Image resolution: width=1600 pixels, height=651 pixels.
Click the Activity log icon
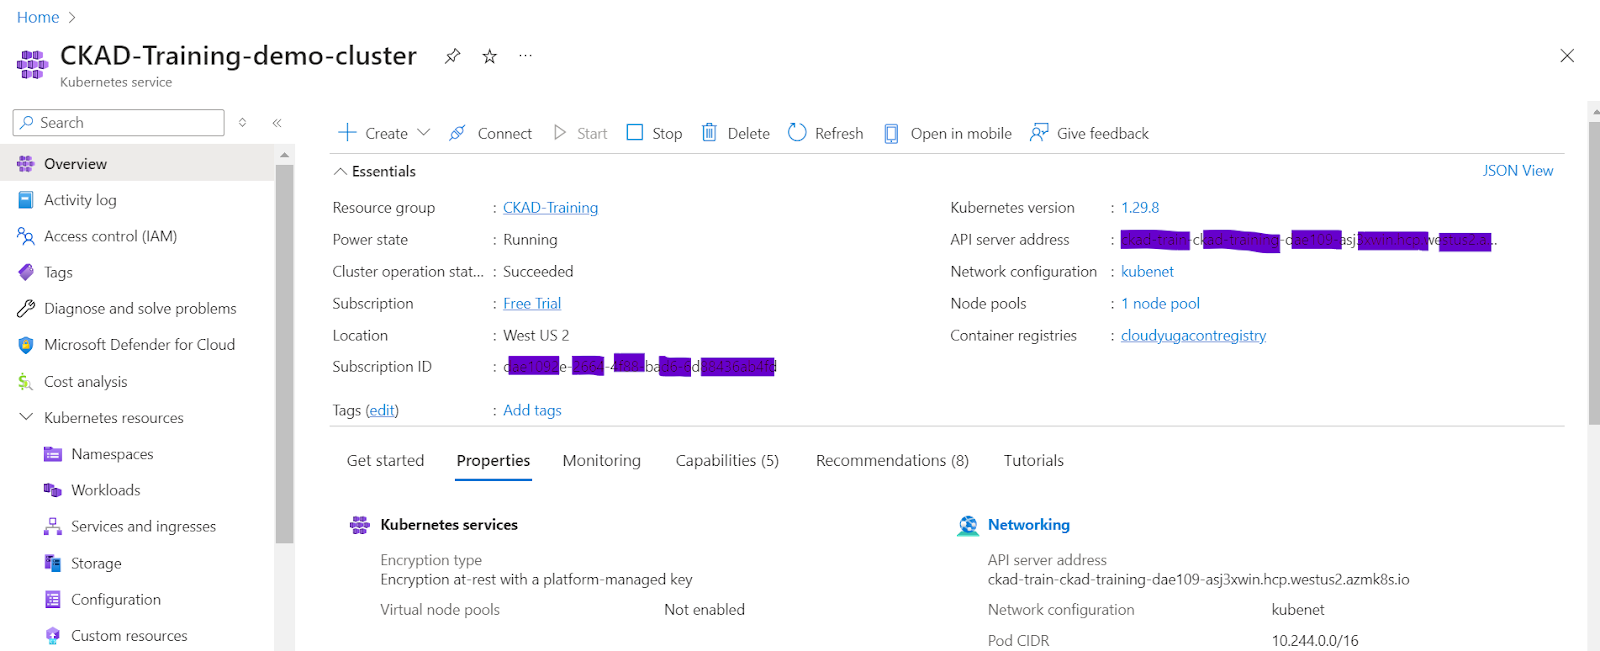[26, 200]
